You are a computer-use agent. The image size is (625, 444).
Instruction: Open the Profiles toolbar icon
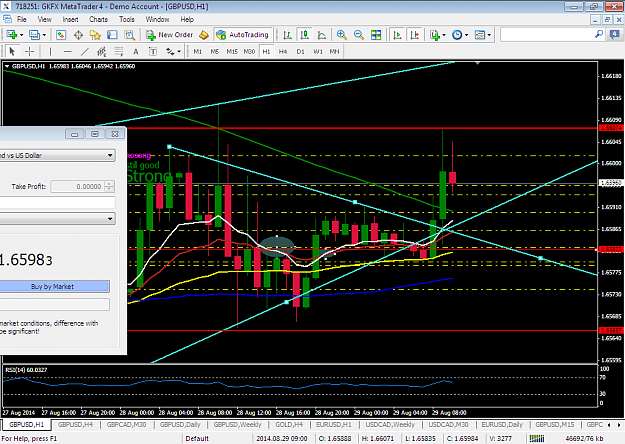[x=35, y=35]
